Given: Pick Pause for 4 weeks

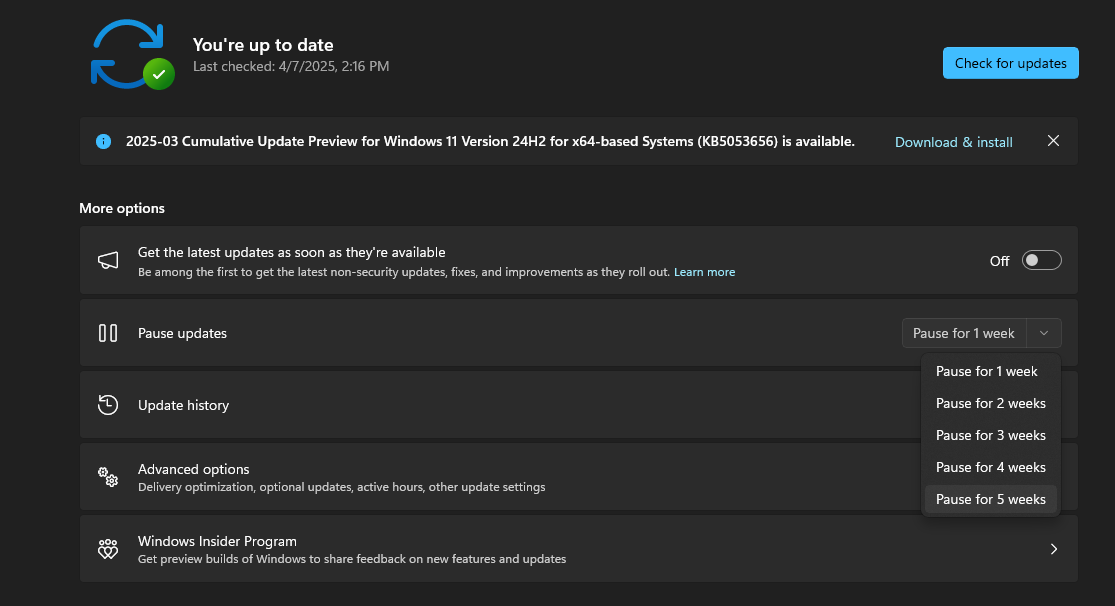Looking at the screenshot, I should point(990,467).
